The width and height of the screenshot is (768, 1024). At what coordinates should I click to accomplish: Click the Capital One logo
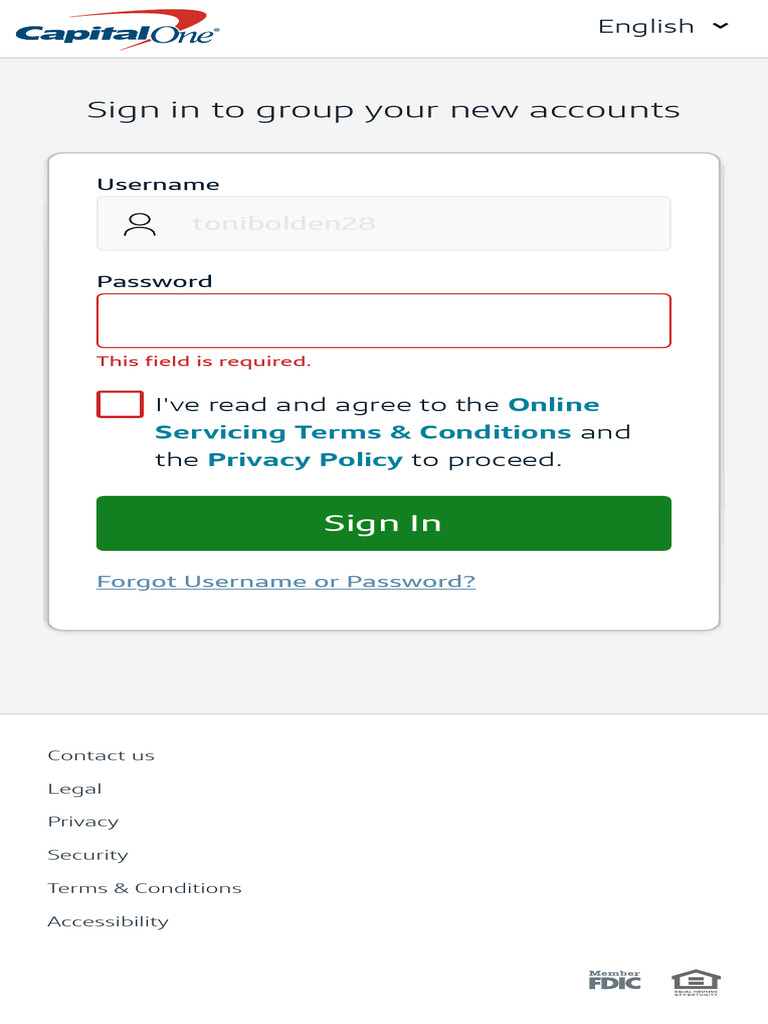pyautogui.click(x=117, y=28)
